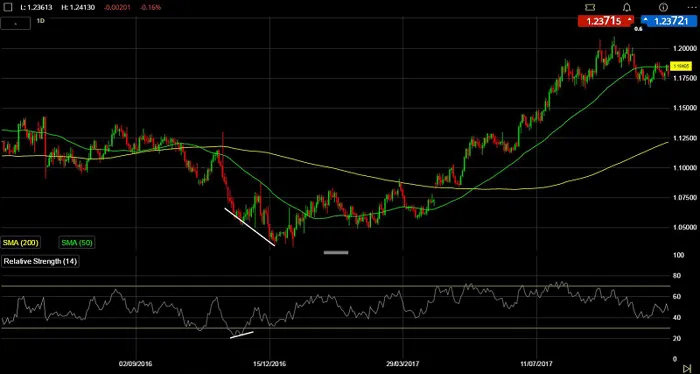700x374 pixels.
Task: Open the chart dropdown box at top left
Action: click(16, 24)
